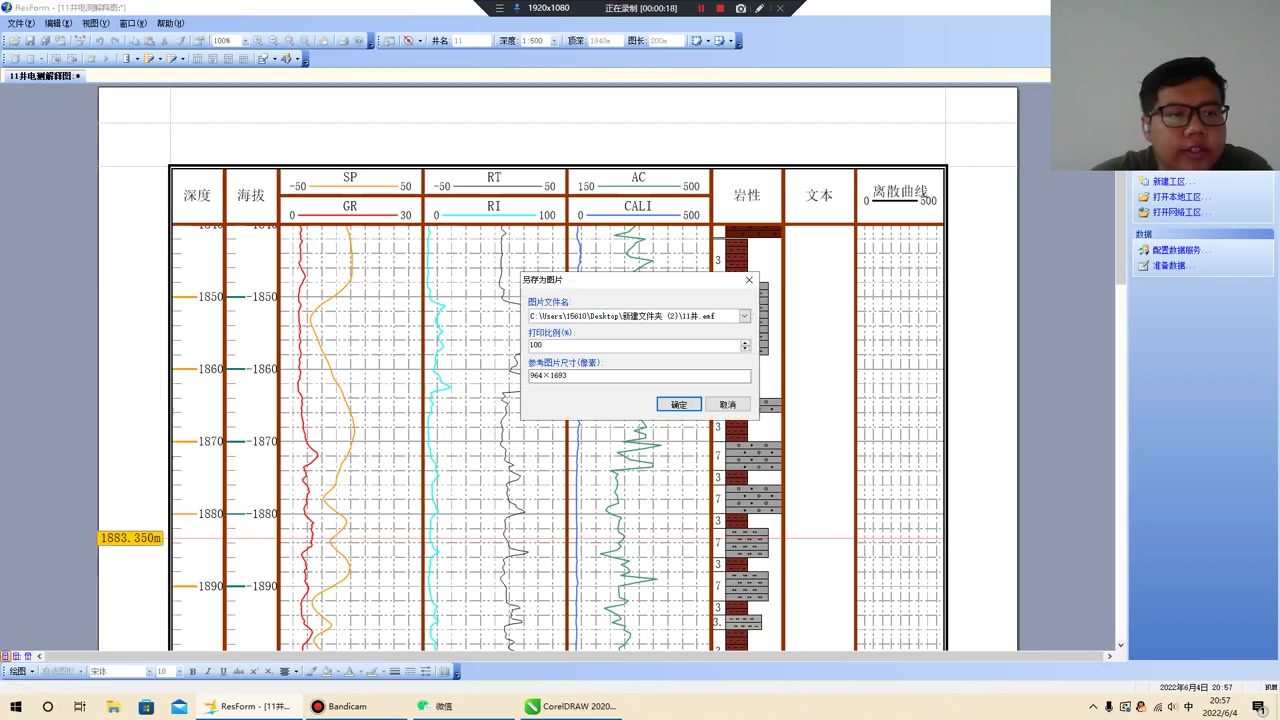Click the superscript icon in drawing toolbar

(254, 671)
